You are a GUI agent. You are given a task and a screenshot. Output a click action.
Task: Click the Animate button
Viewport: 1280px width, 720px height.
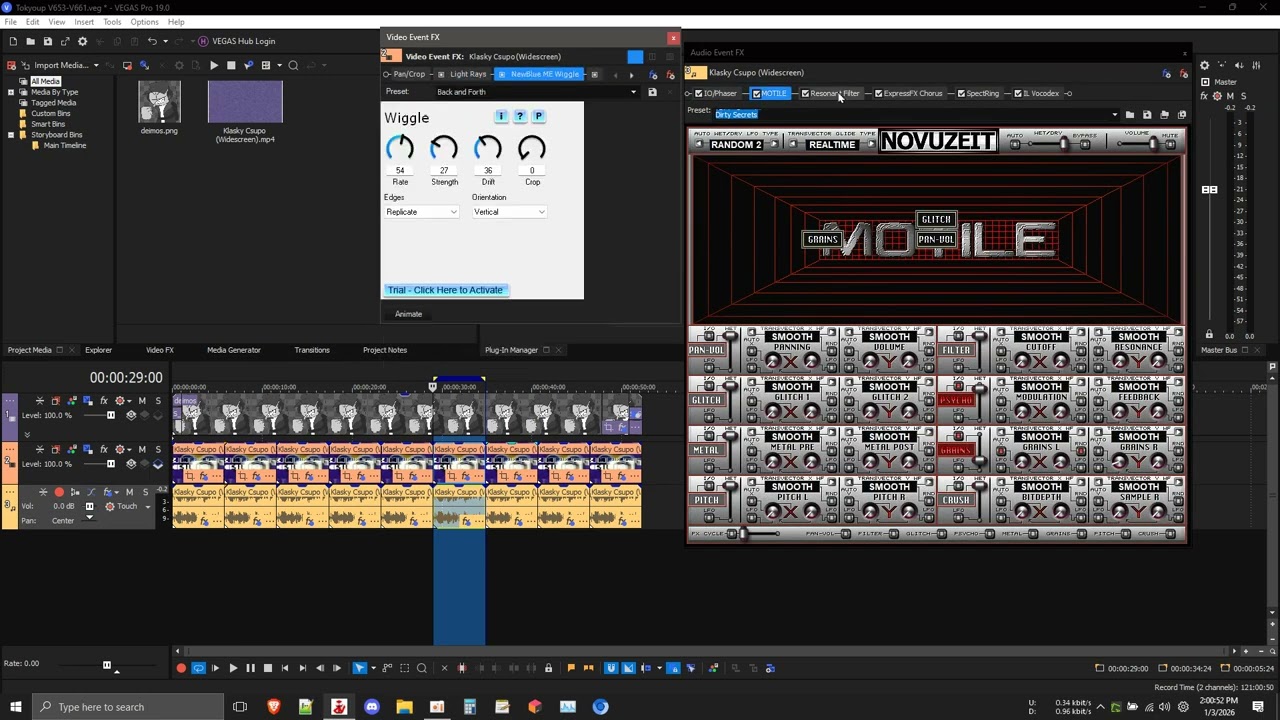click(408, 314)
